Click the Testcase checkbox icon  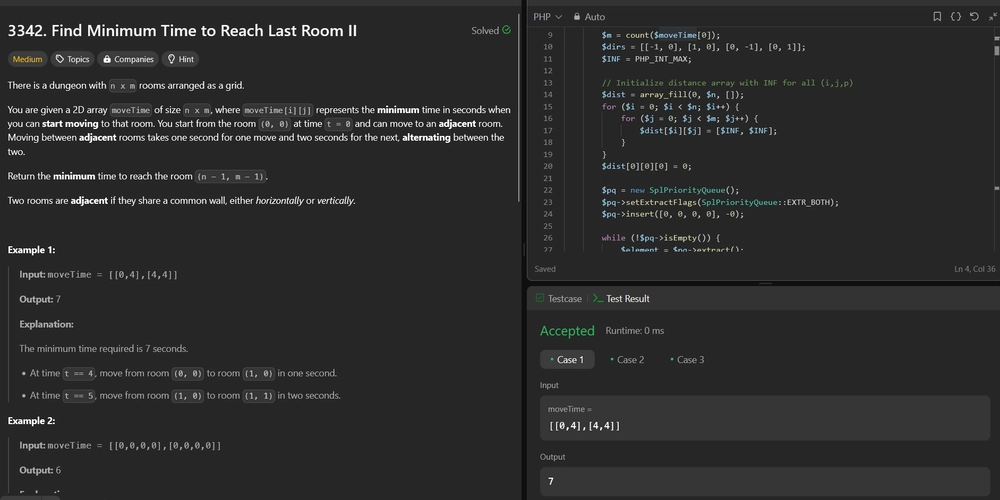click(x=540, y=298)
